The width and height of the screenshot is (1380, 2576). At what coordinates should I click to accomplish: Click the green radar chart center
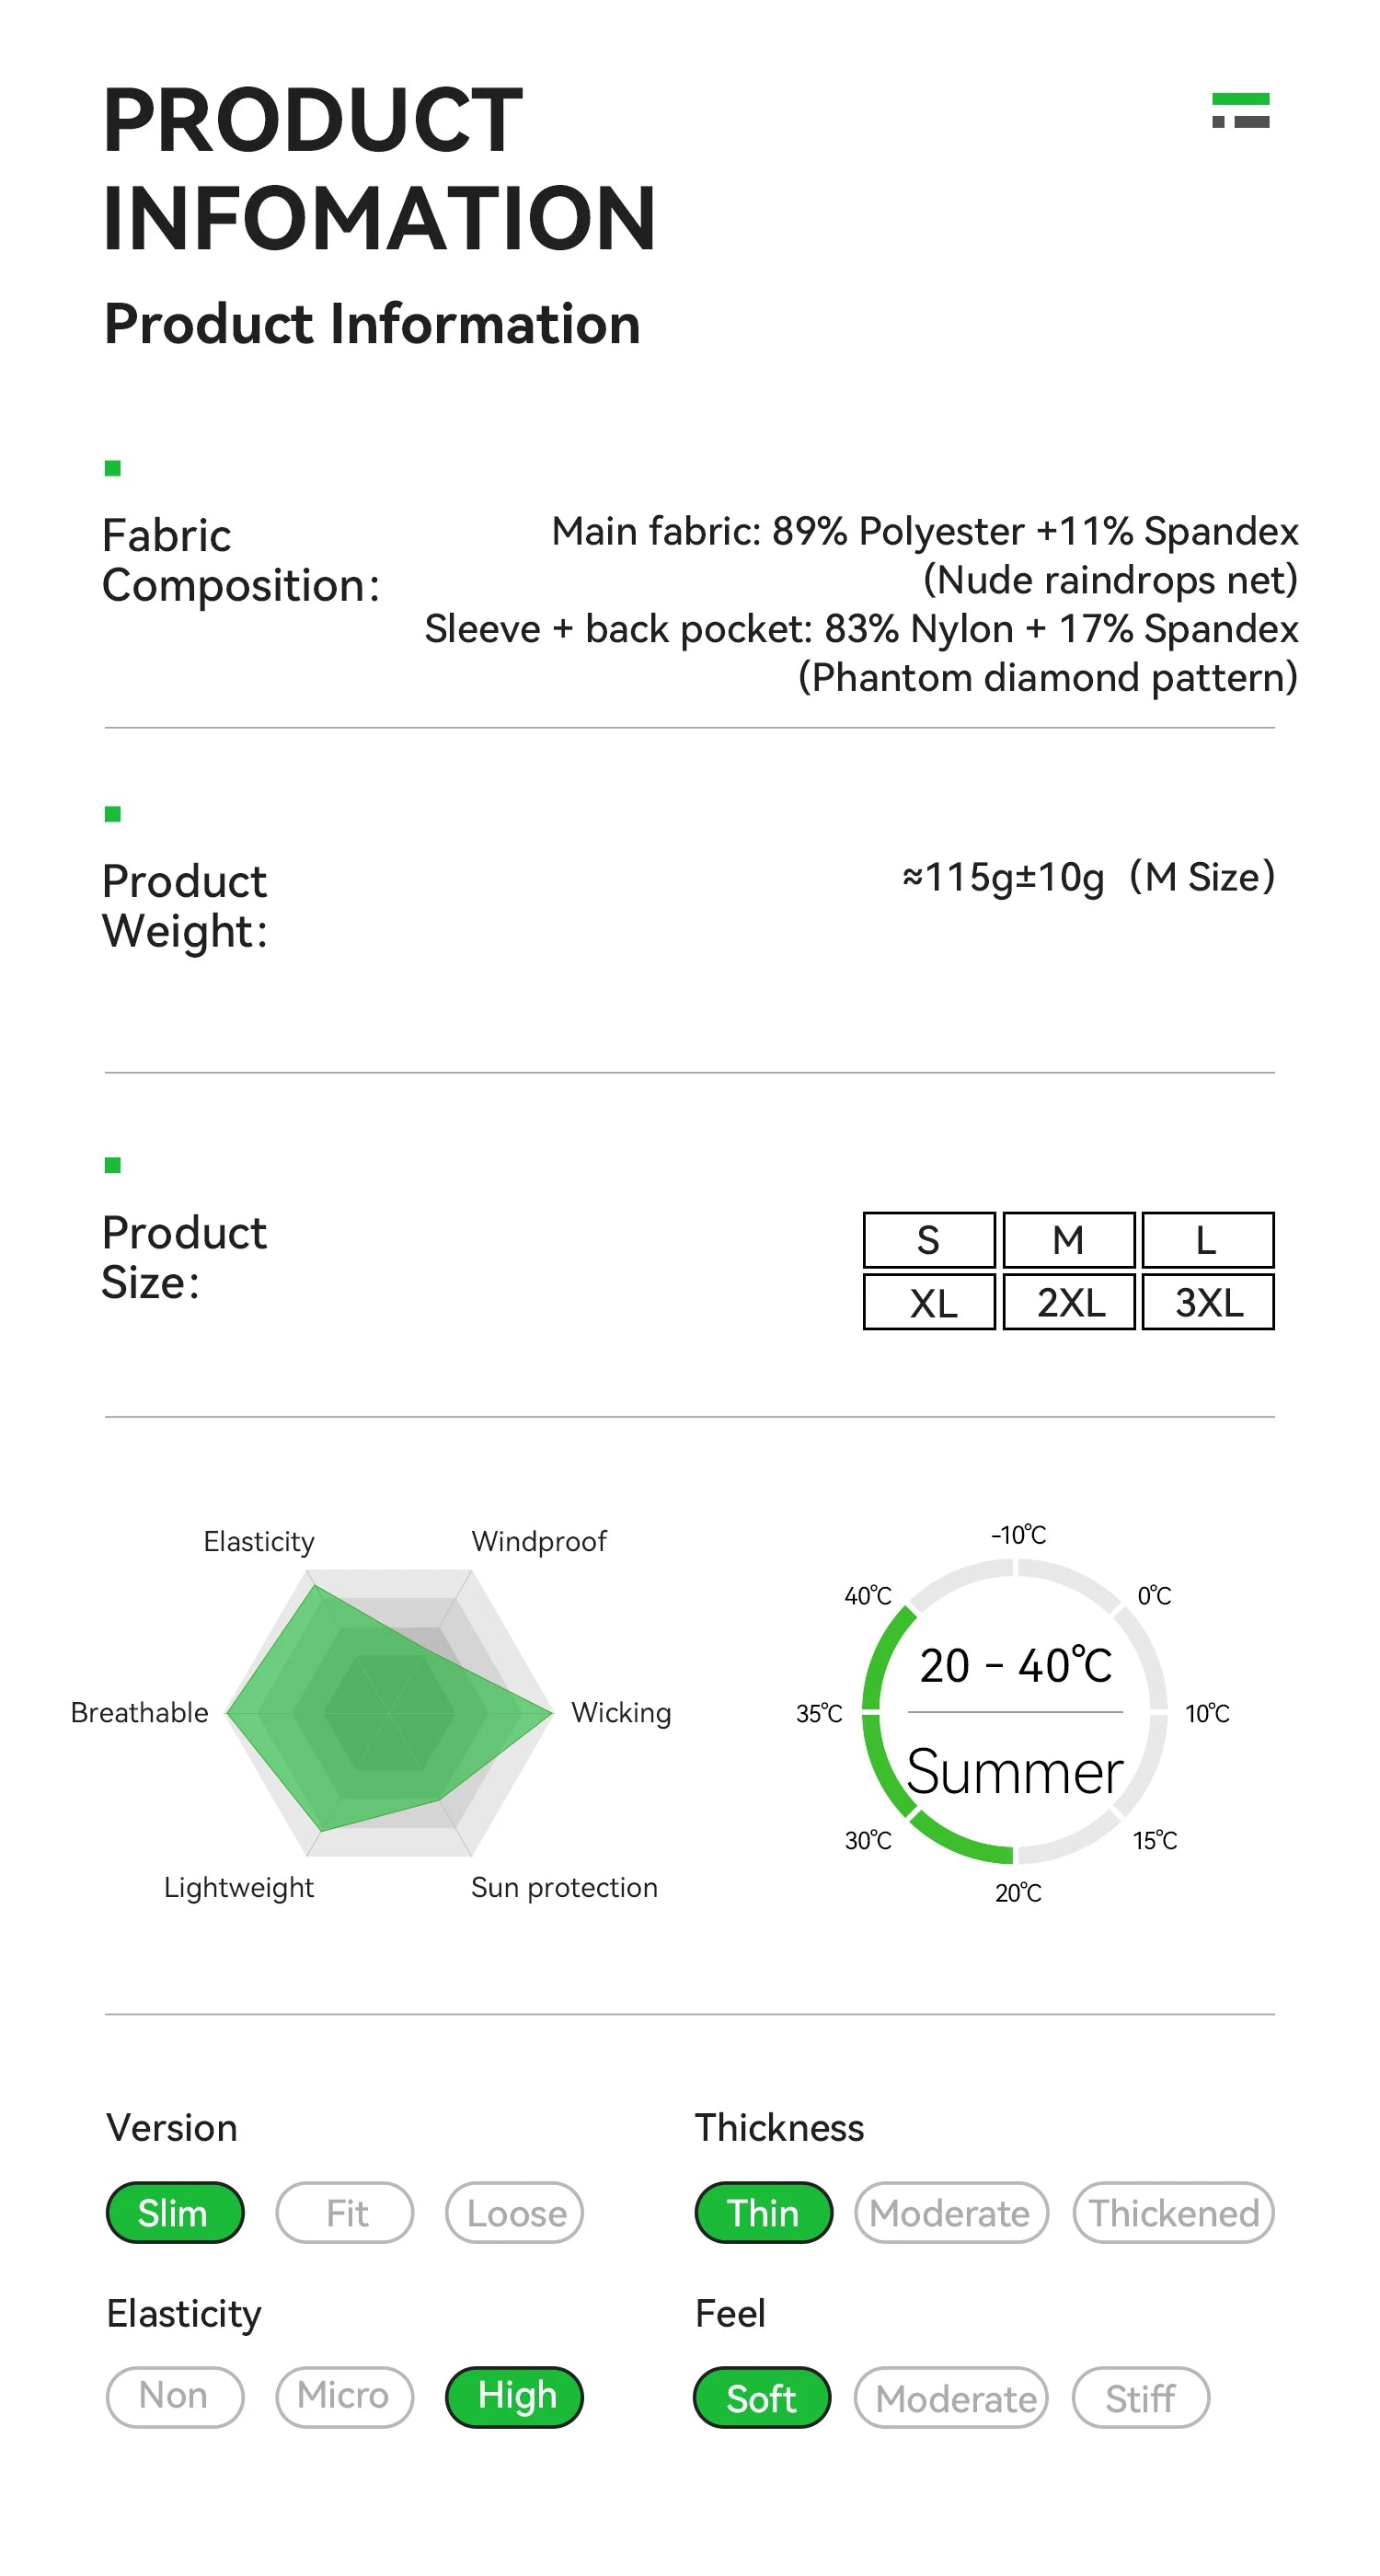coord(389,1712)
